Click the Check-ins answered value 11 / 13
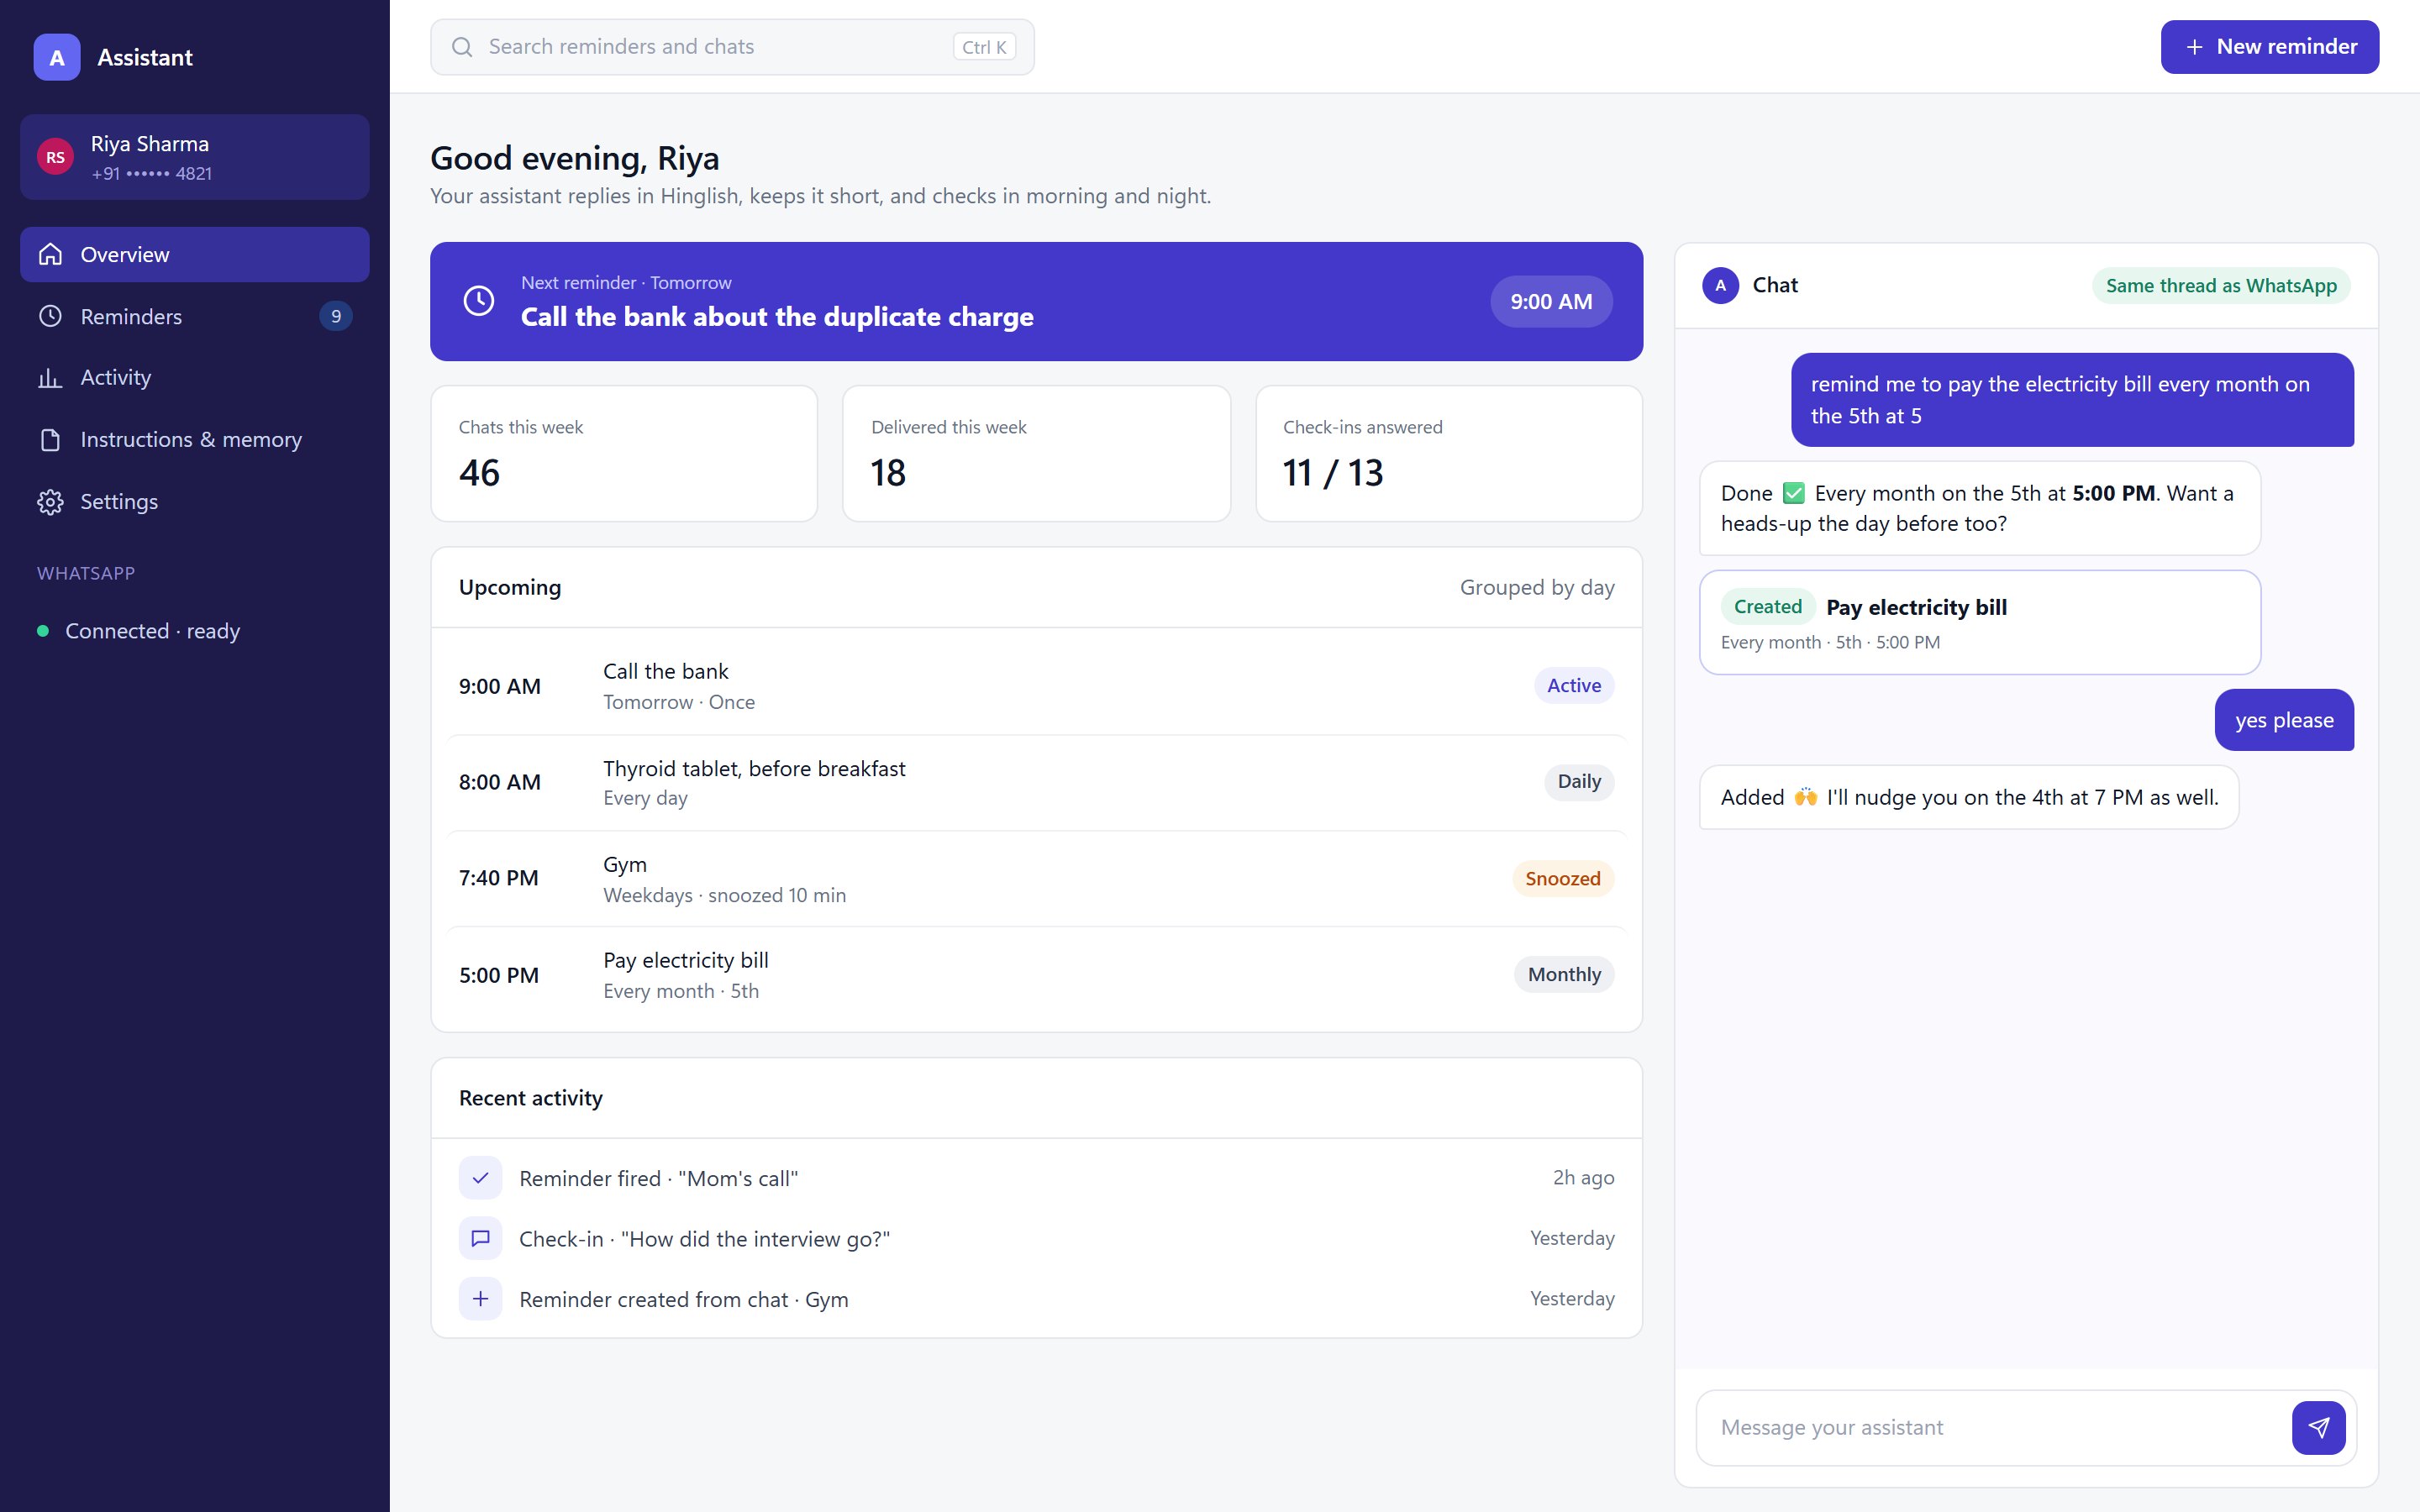This screenshot has height=1512, width=2420. [x=1333, y=473]
